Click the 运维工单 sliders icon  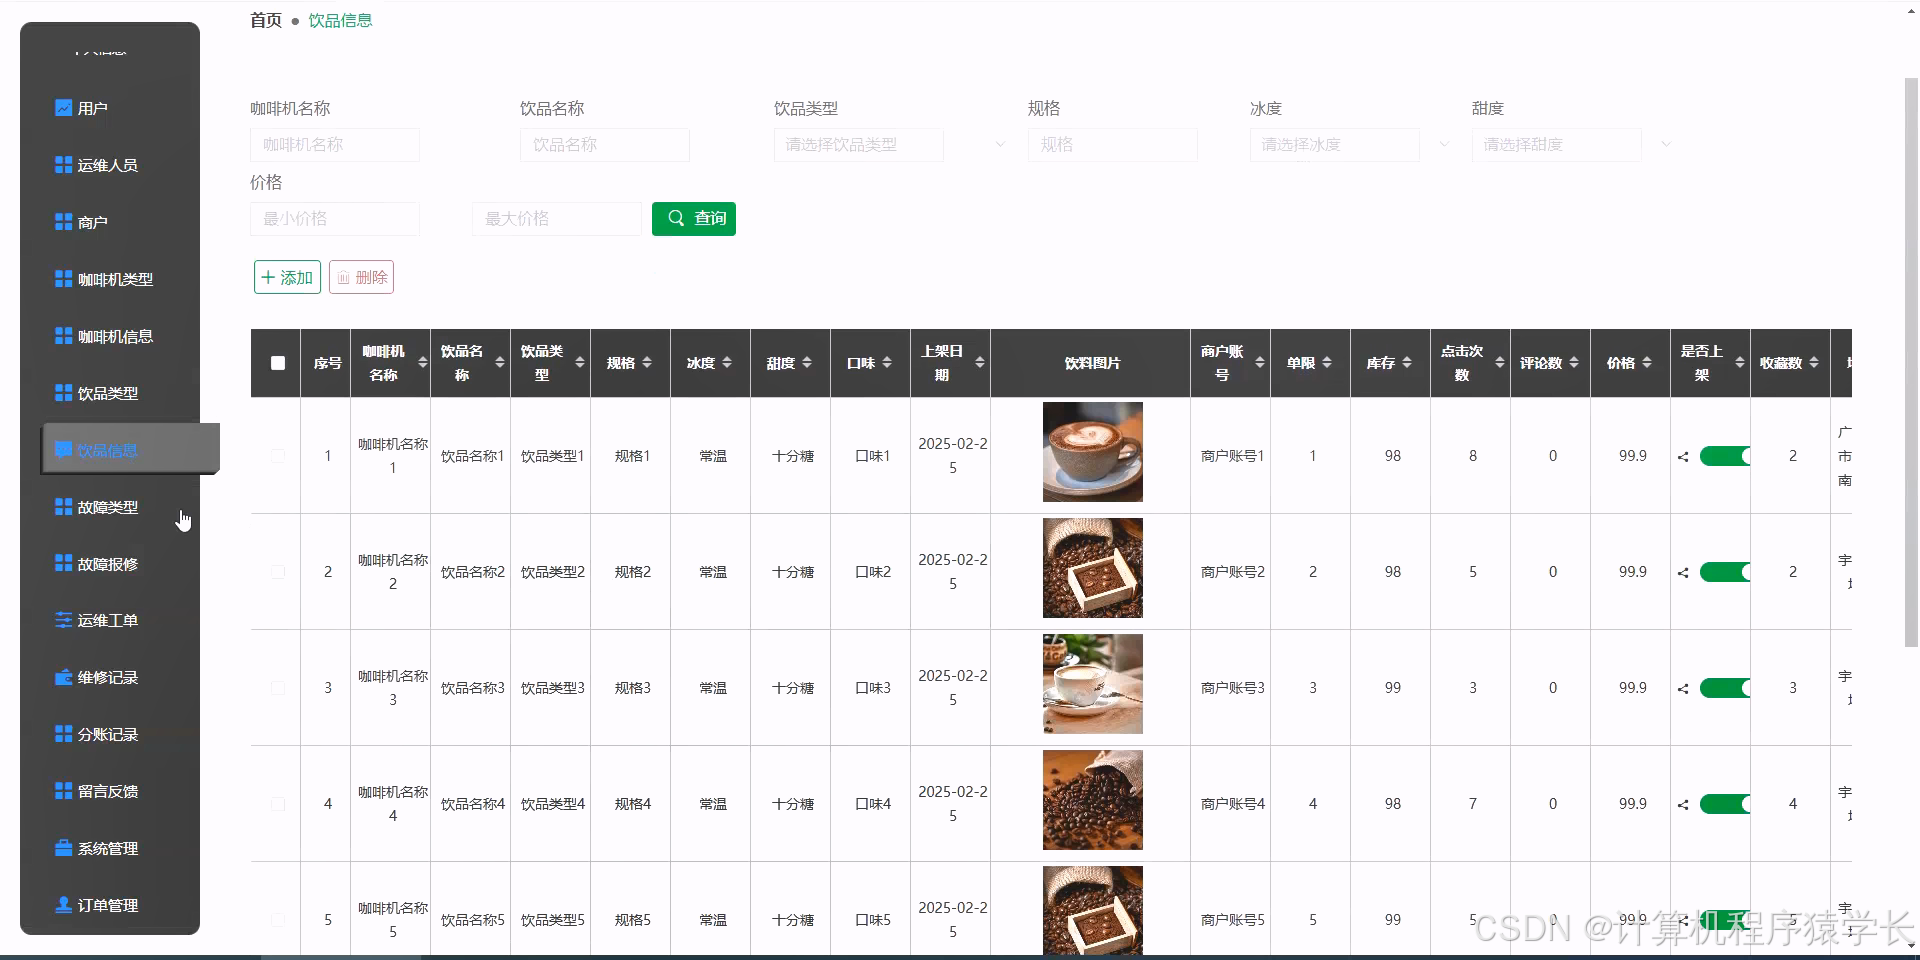click(x=63, y=620)
